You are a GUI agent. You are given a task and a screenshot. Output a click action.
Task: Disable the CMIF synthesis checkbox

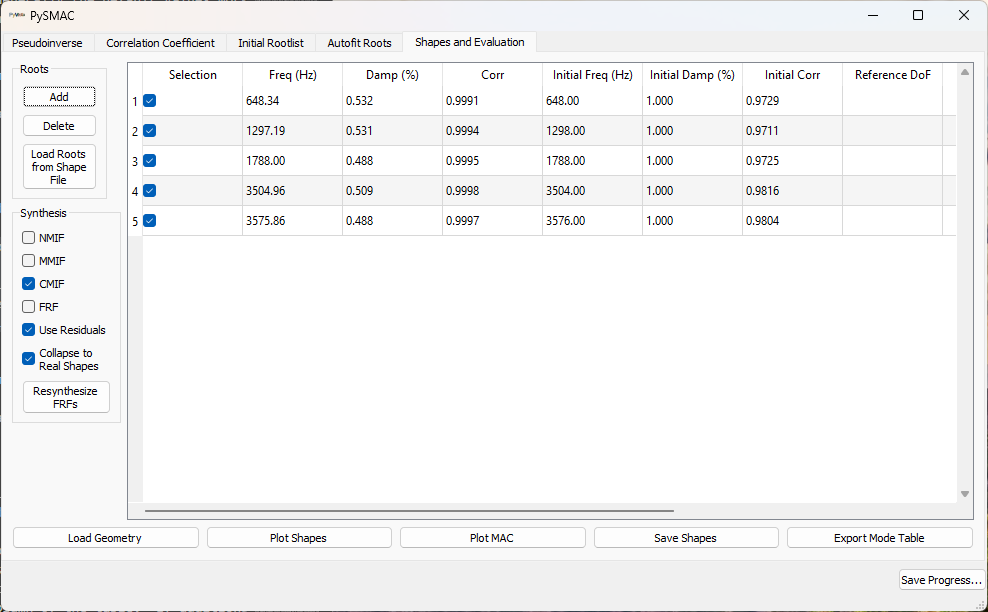pos(28,284)
